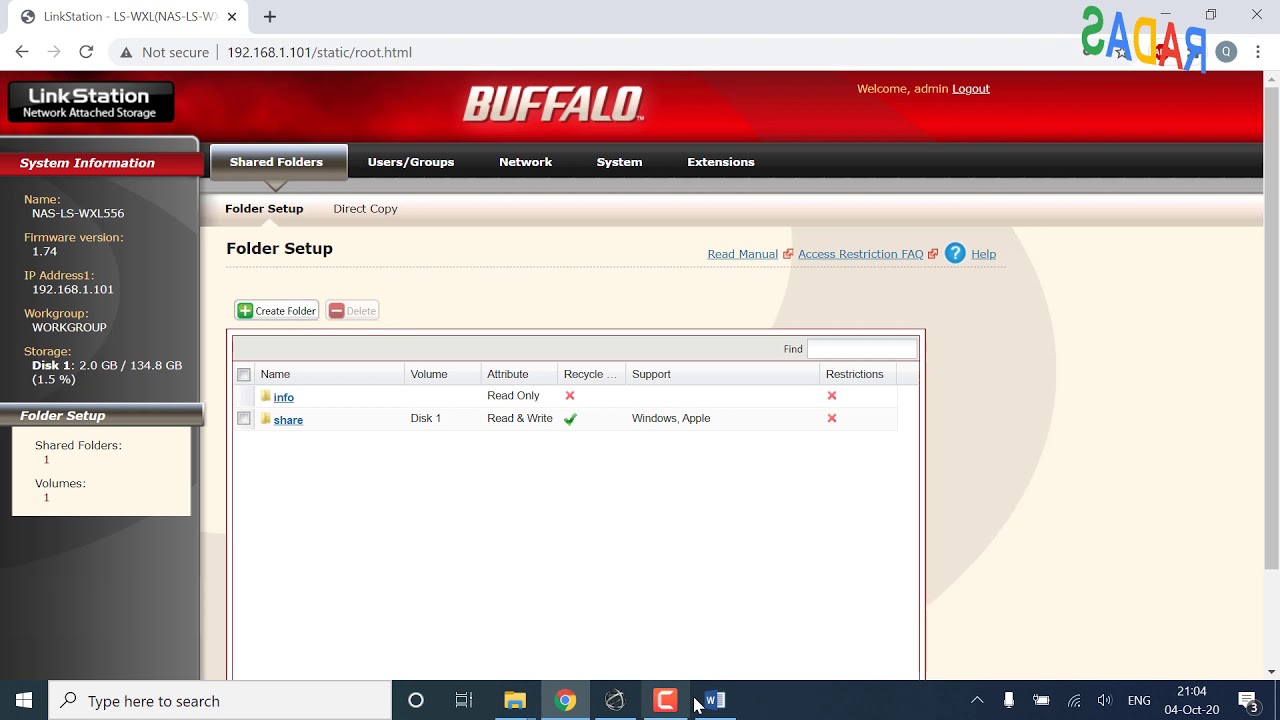Click the Help link
Image resolution: width=1280 pixels, height=720 pixels.
coord(983,254)
